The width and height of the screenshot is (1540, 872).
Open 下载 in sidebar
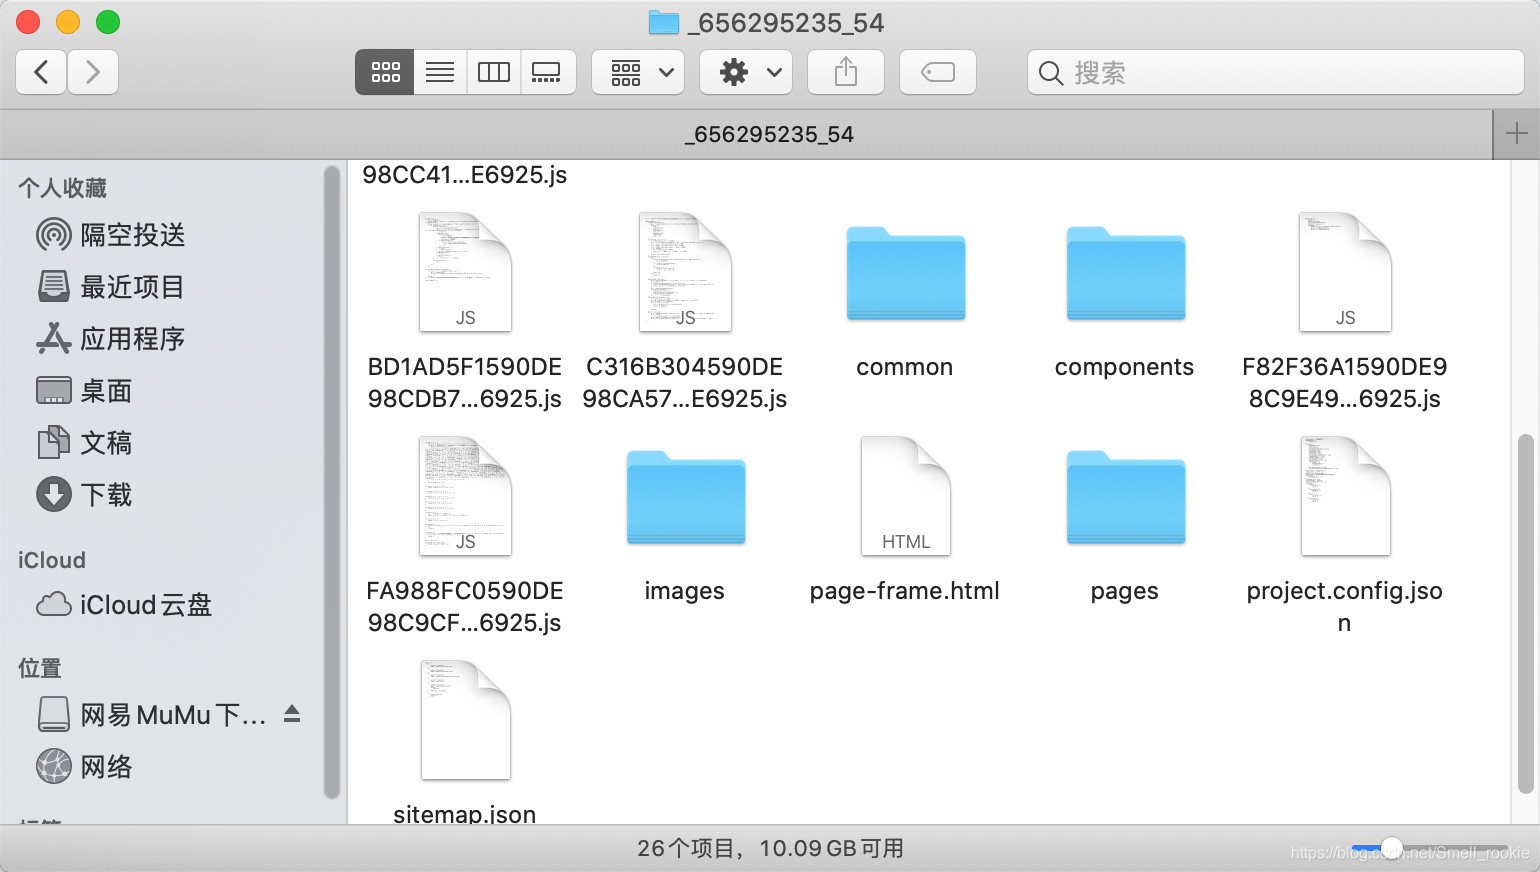point(85,495)
